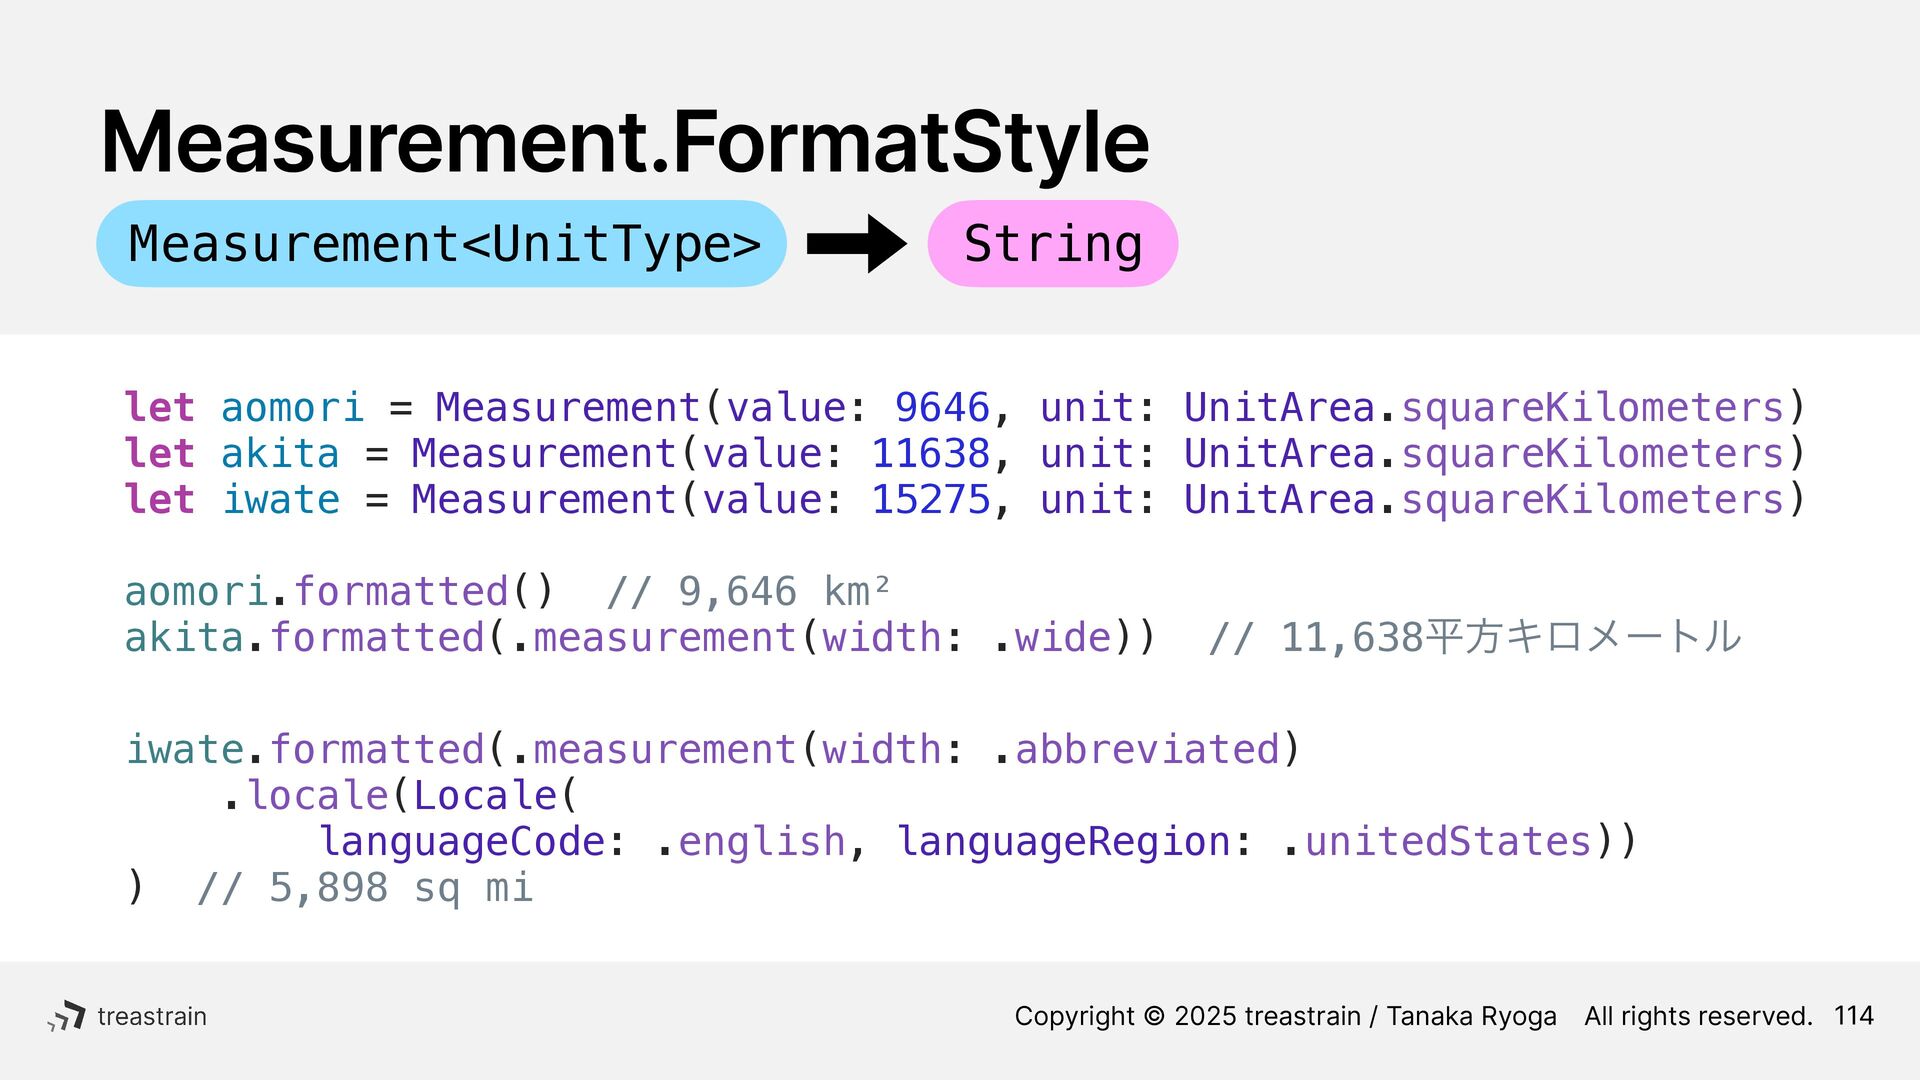This screenshot has width=1920, height=1080.
Task: Click the '.wide' width argument
Action: coord(1053,638)
